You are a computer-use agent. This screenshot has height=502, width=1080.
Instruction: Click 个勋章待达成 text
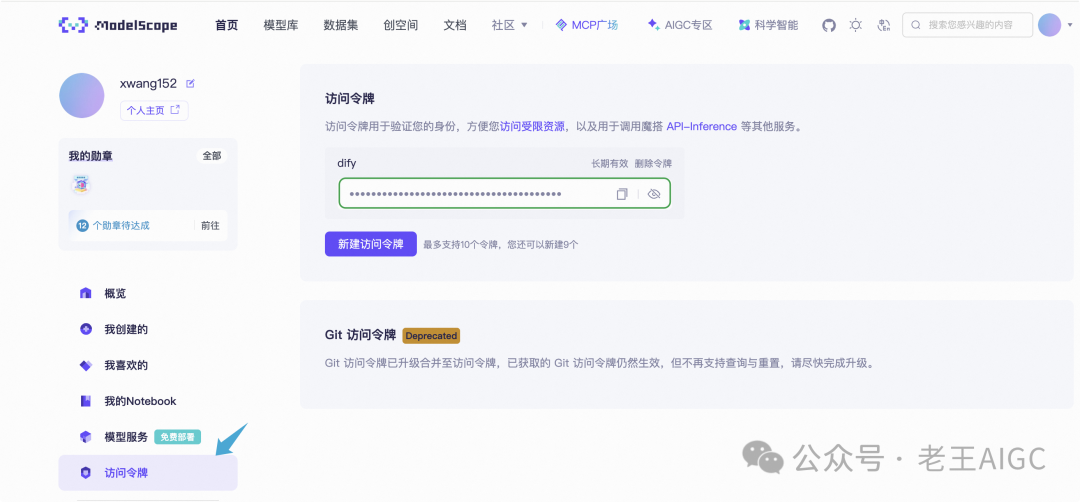[x=121, y=225]
